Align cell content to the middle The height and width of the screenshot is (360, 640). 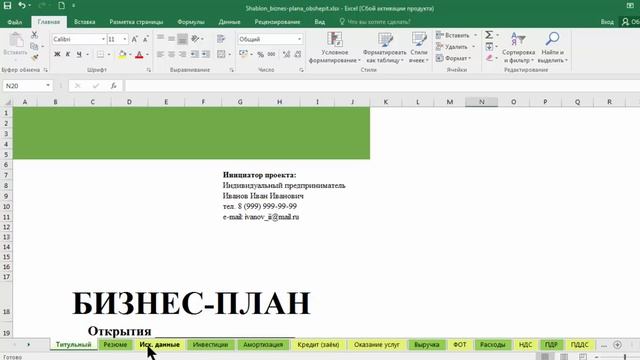pos(171,39)
